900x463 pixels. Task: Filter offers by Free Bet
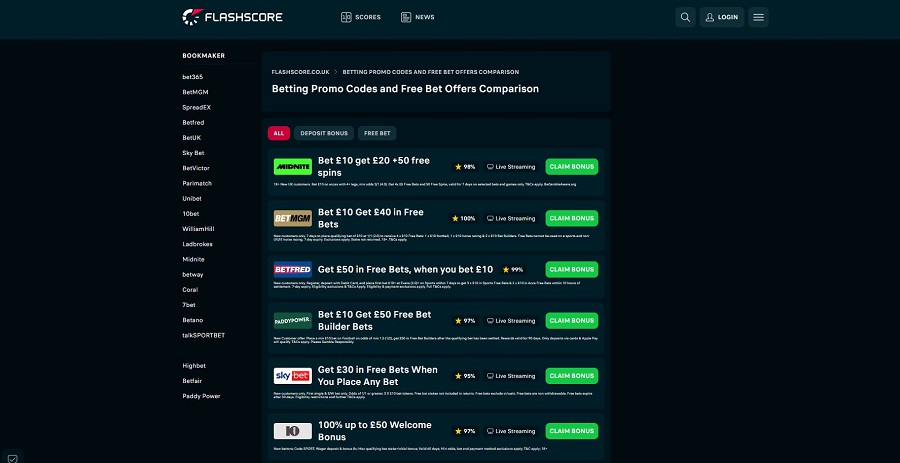pyautogui.click(x=377, y=133)
